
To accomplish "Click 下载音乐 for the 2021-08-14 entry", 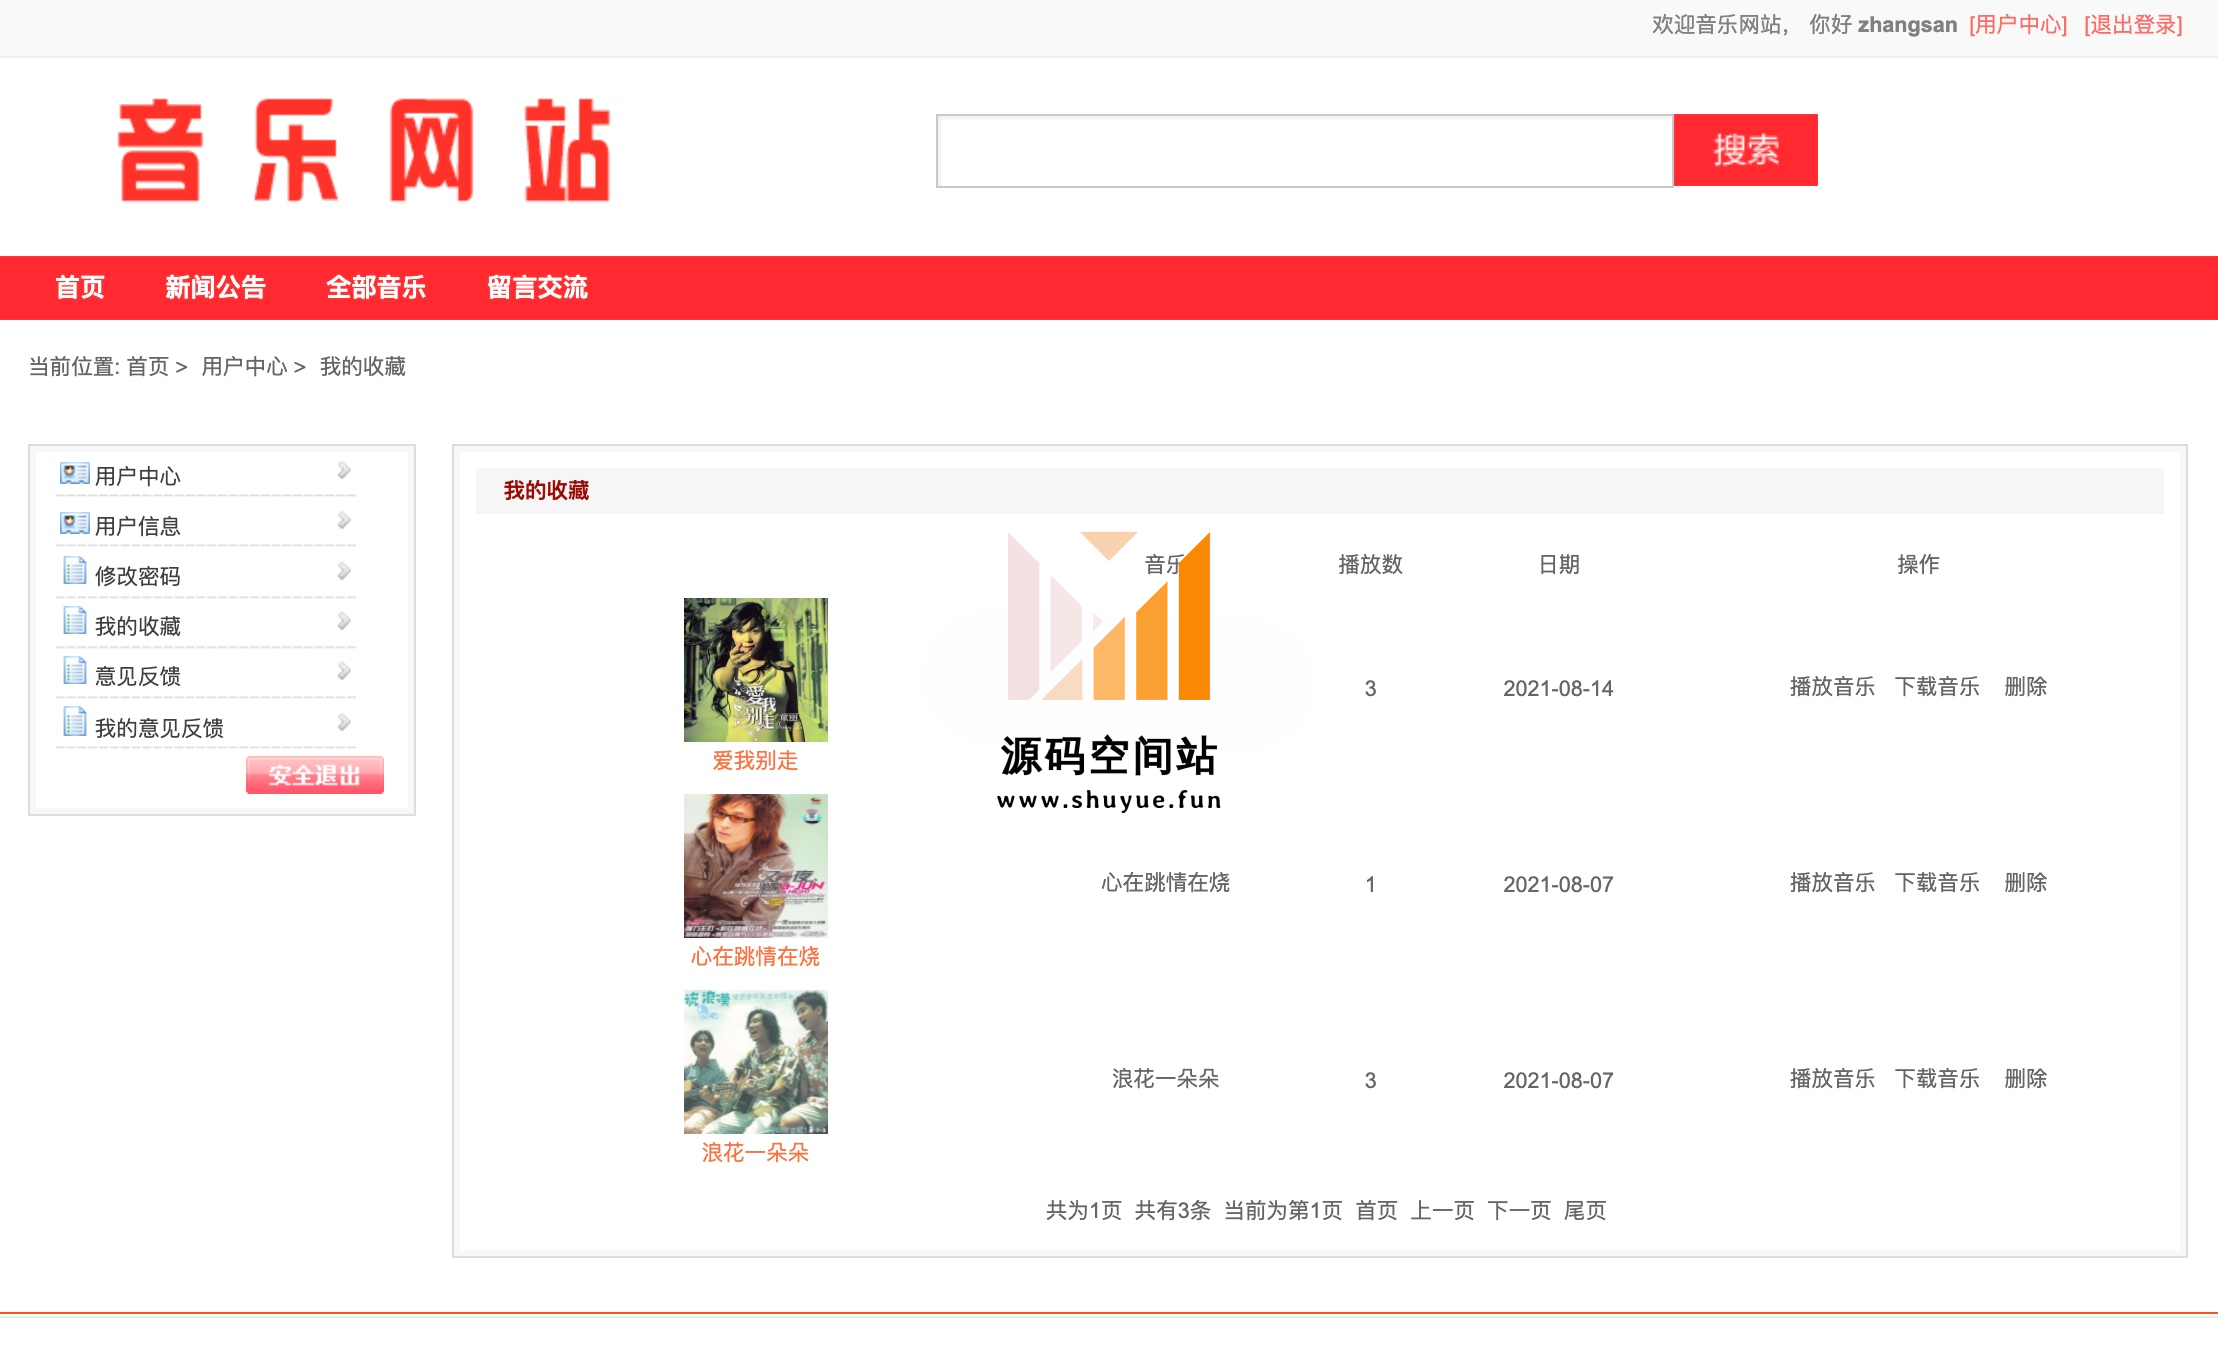I will (x=1936, y=687).
